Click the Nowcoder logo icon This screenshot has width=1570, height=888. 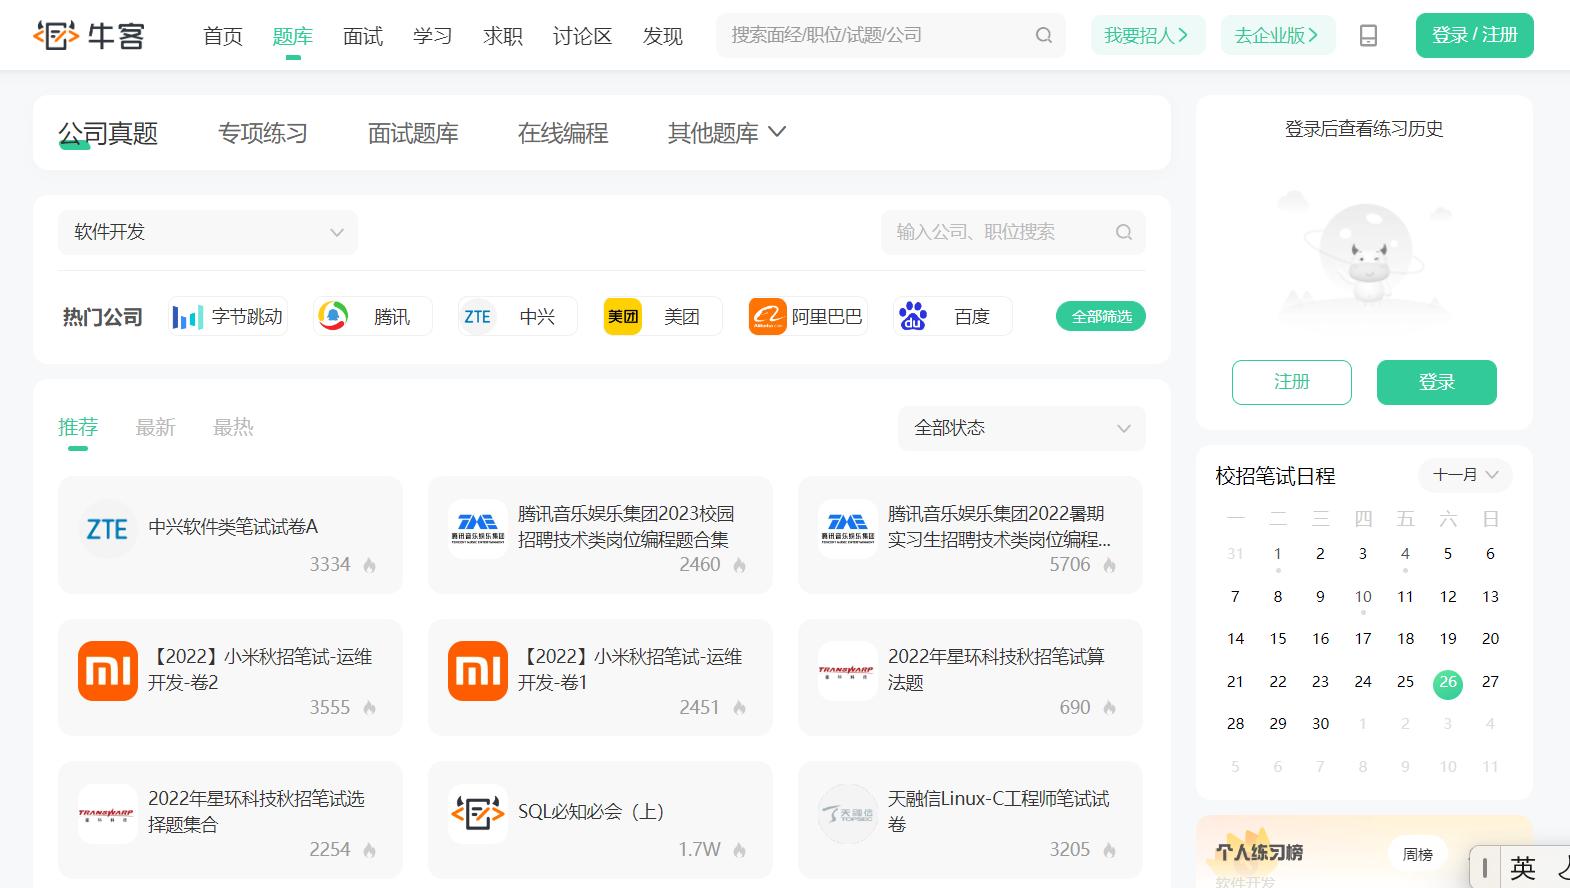pos(56,35)
